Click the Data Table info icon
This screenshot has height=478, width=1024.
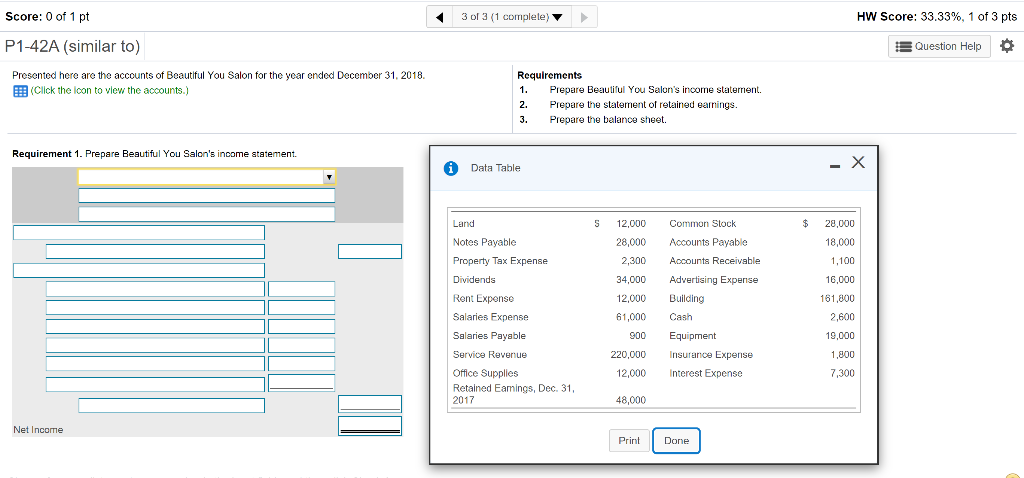(x=450, y=168)
